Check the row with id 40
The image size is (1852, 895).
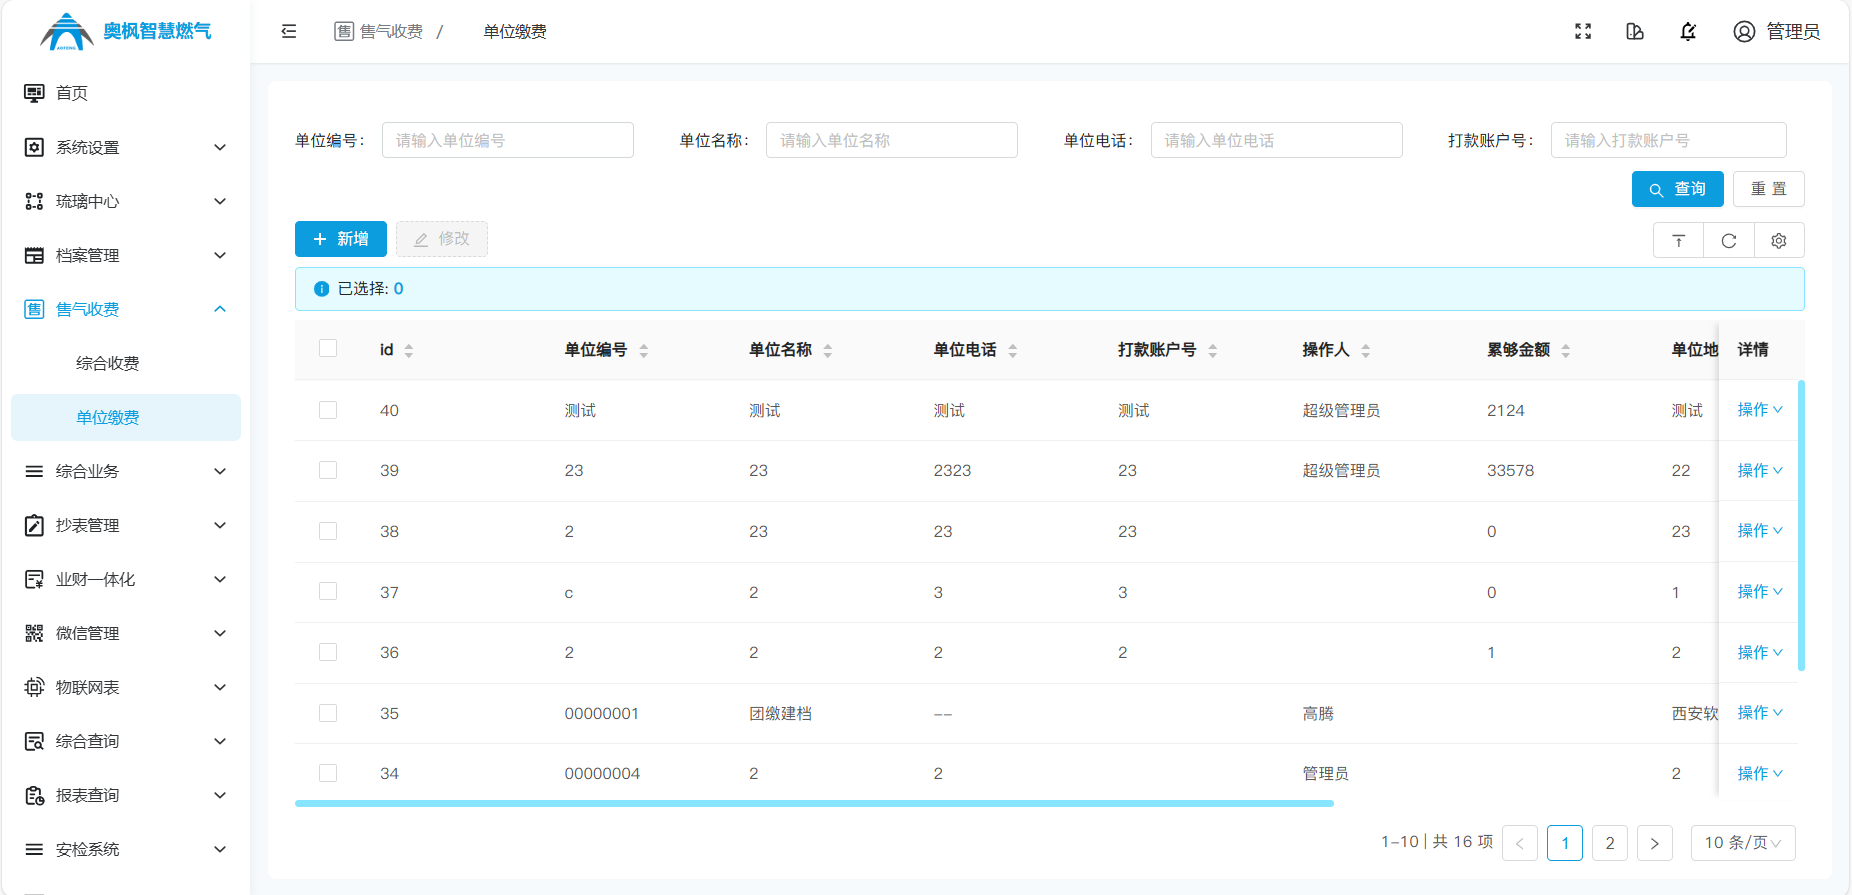click(x=328, y=410)
